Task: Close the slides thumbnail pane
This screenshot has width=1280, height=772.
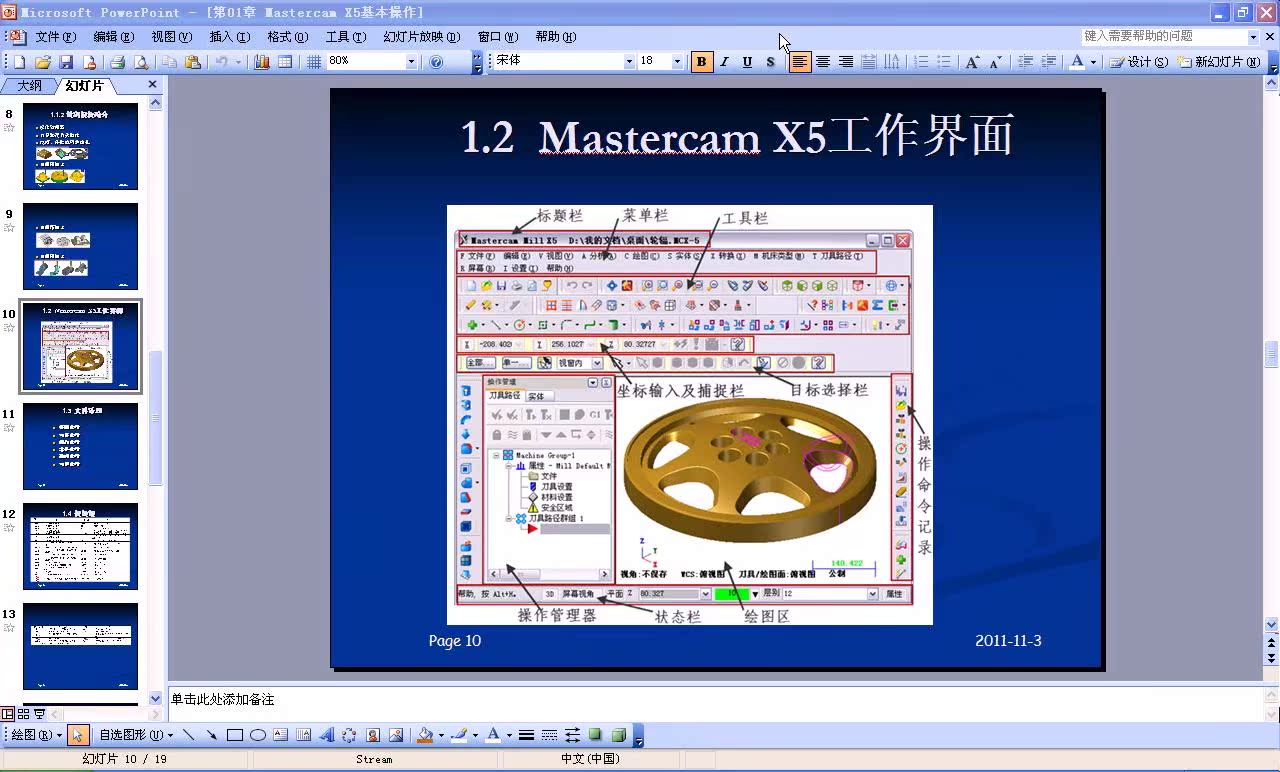Action: tap(153, 85)
